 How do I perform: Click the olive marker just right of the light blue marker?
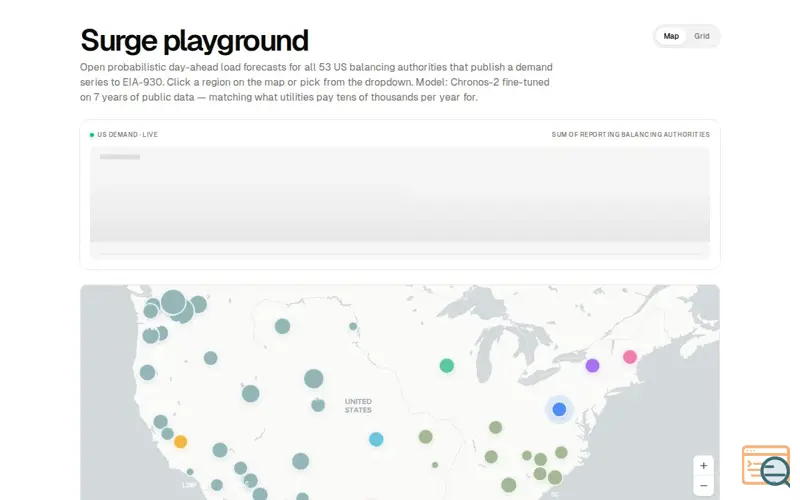[x=426, y=437]
